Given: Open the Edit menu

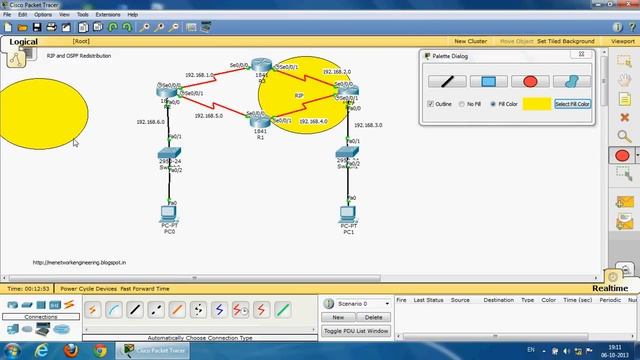Looking at the screenshot, I should pyautogui.click(x=22, y=14).
